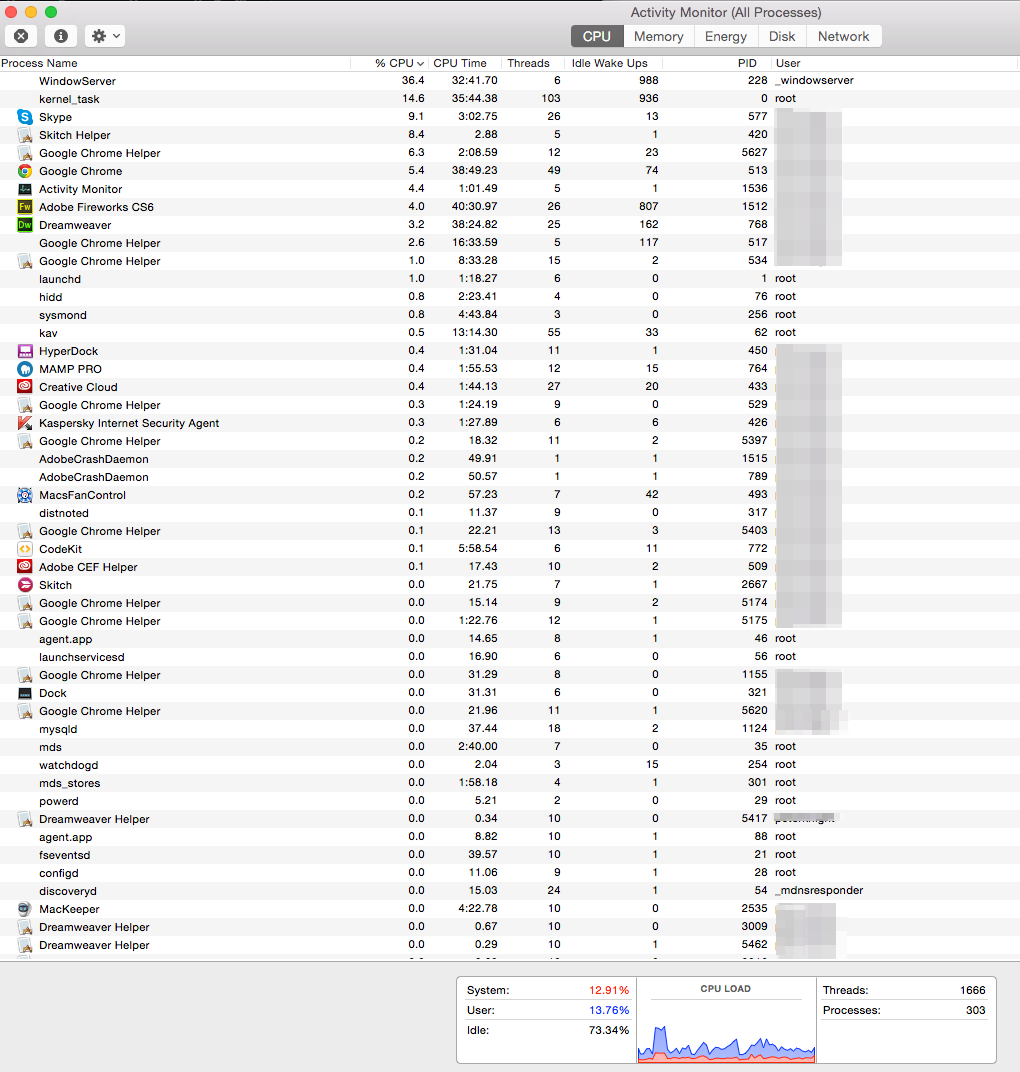Click the Creative Cloud icon
The image size is (1020, 1072).
[x=25, y=386]
